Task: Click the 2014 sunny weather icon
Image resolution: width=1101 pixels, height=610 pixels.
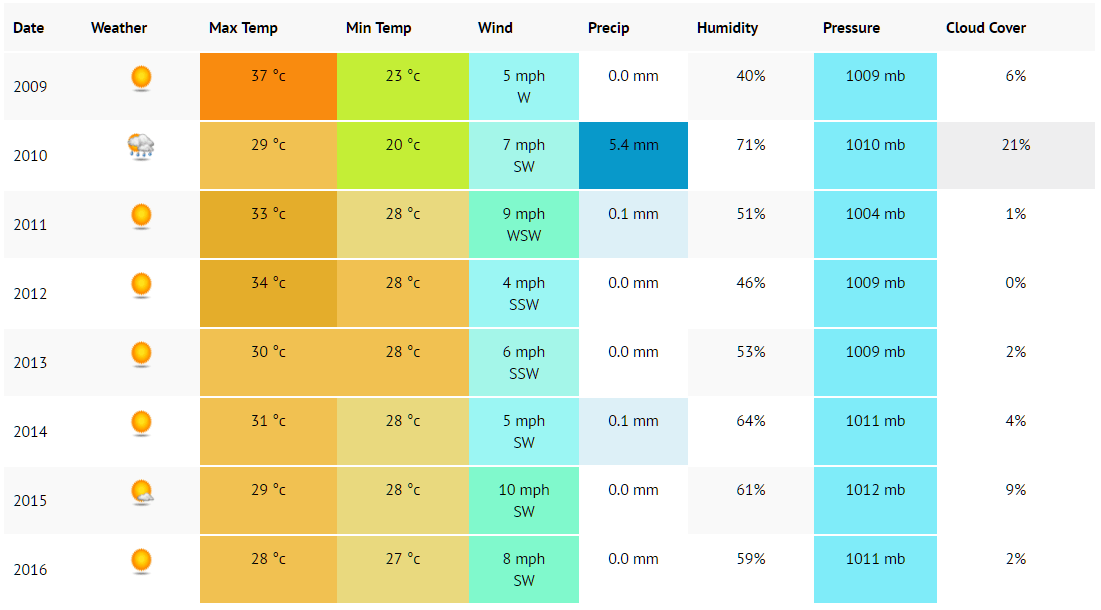Action: pos(141,423)
